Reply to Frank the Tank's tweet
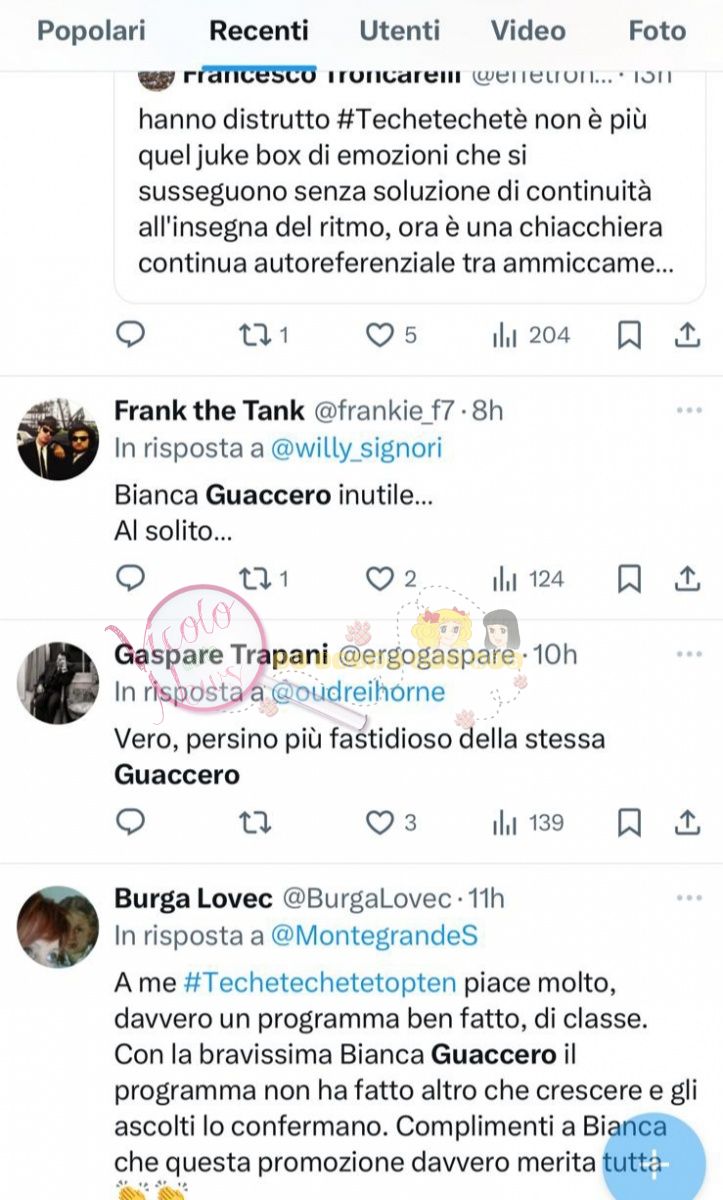723x1200 pixels. click(x=131, y=578)
